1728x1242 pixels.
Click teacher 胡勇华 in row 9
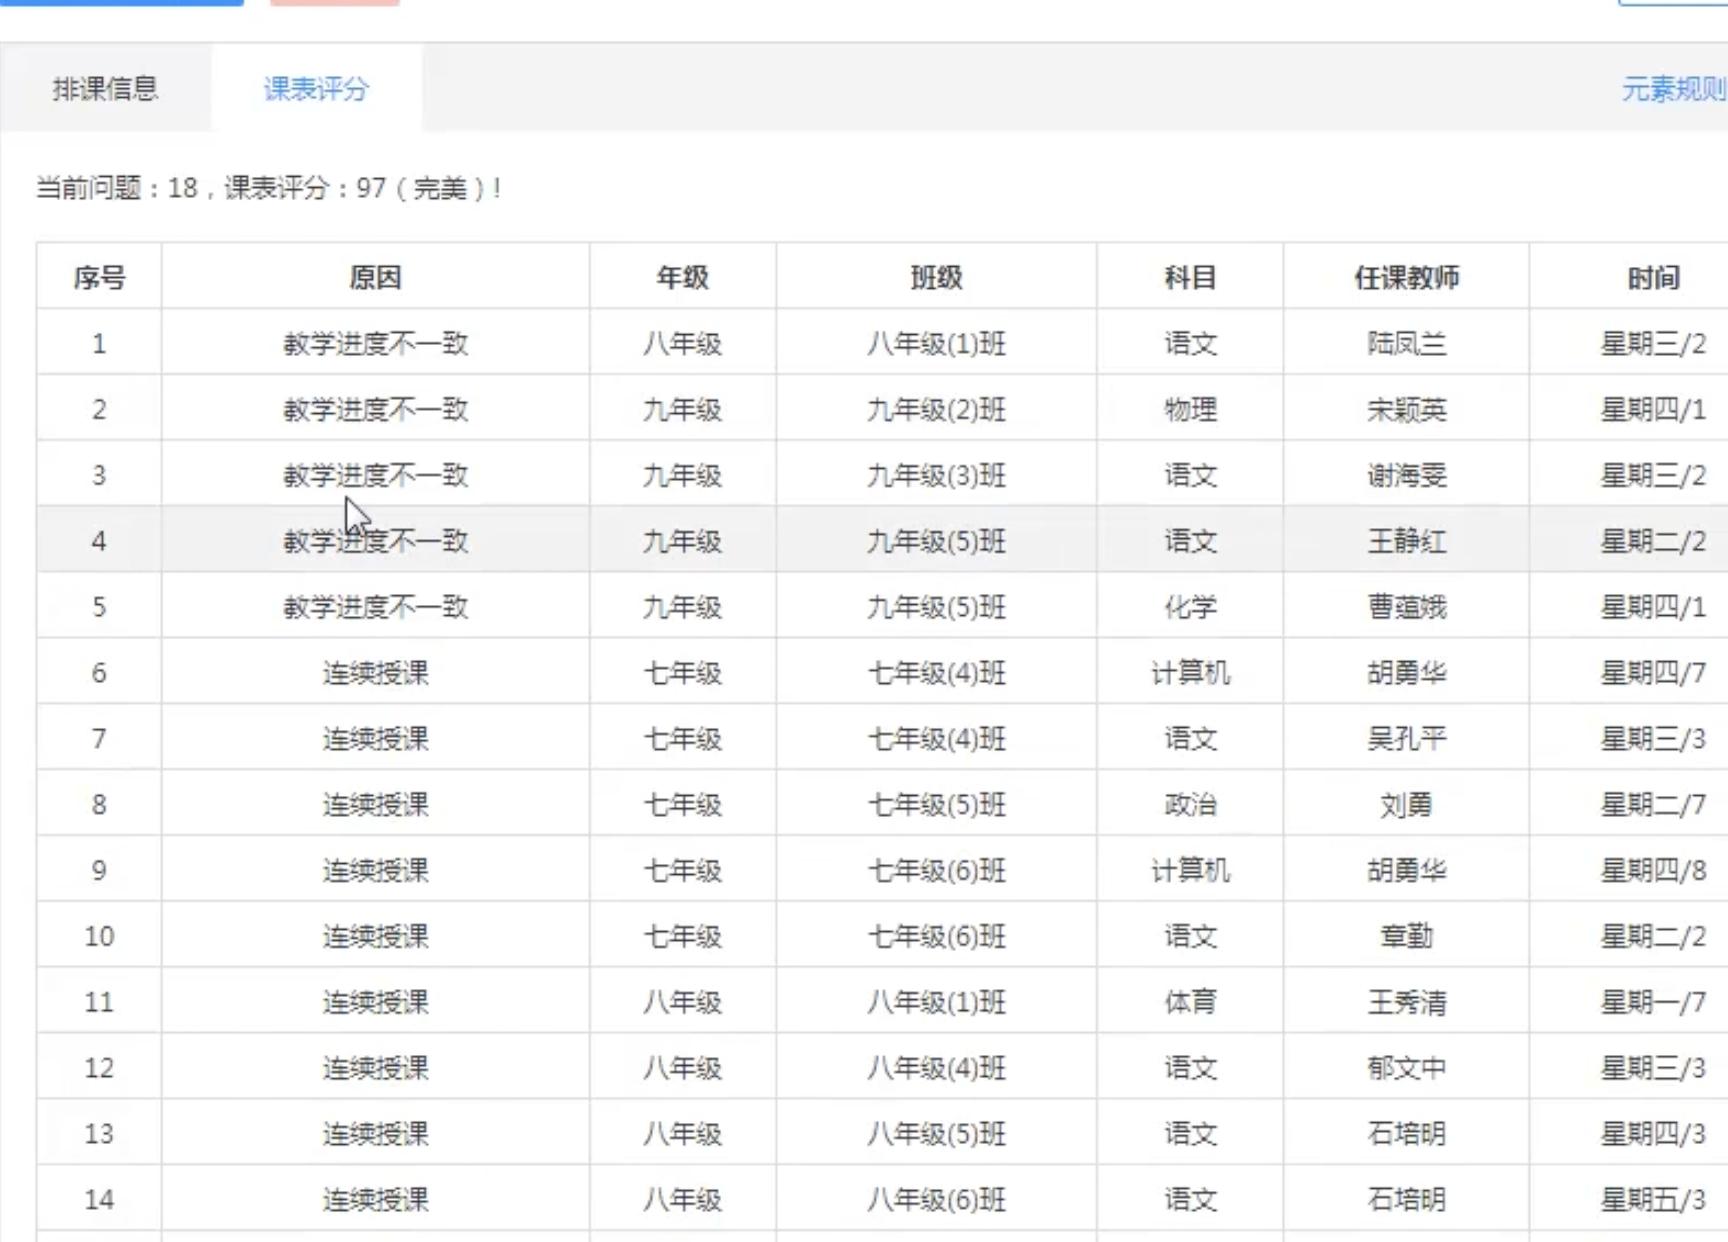(1403, 869)
